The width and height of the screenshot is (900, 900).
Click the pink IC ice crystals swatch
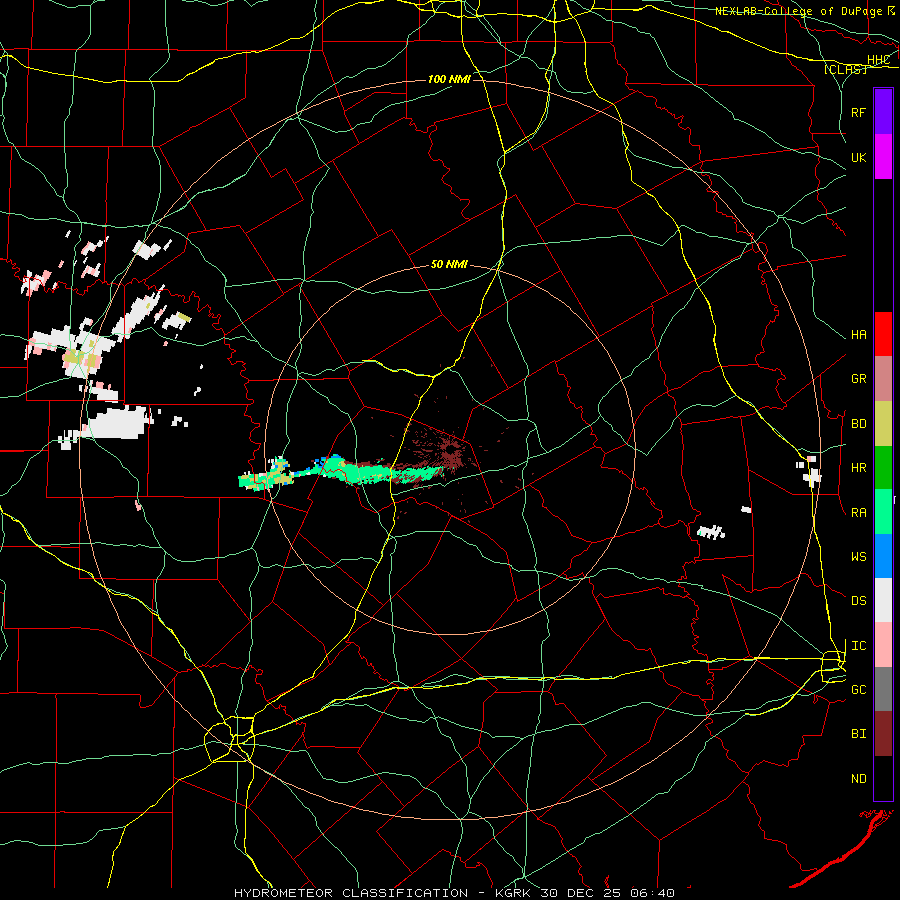(x=883, y=645)
